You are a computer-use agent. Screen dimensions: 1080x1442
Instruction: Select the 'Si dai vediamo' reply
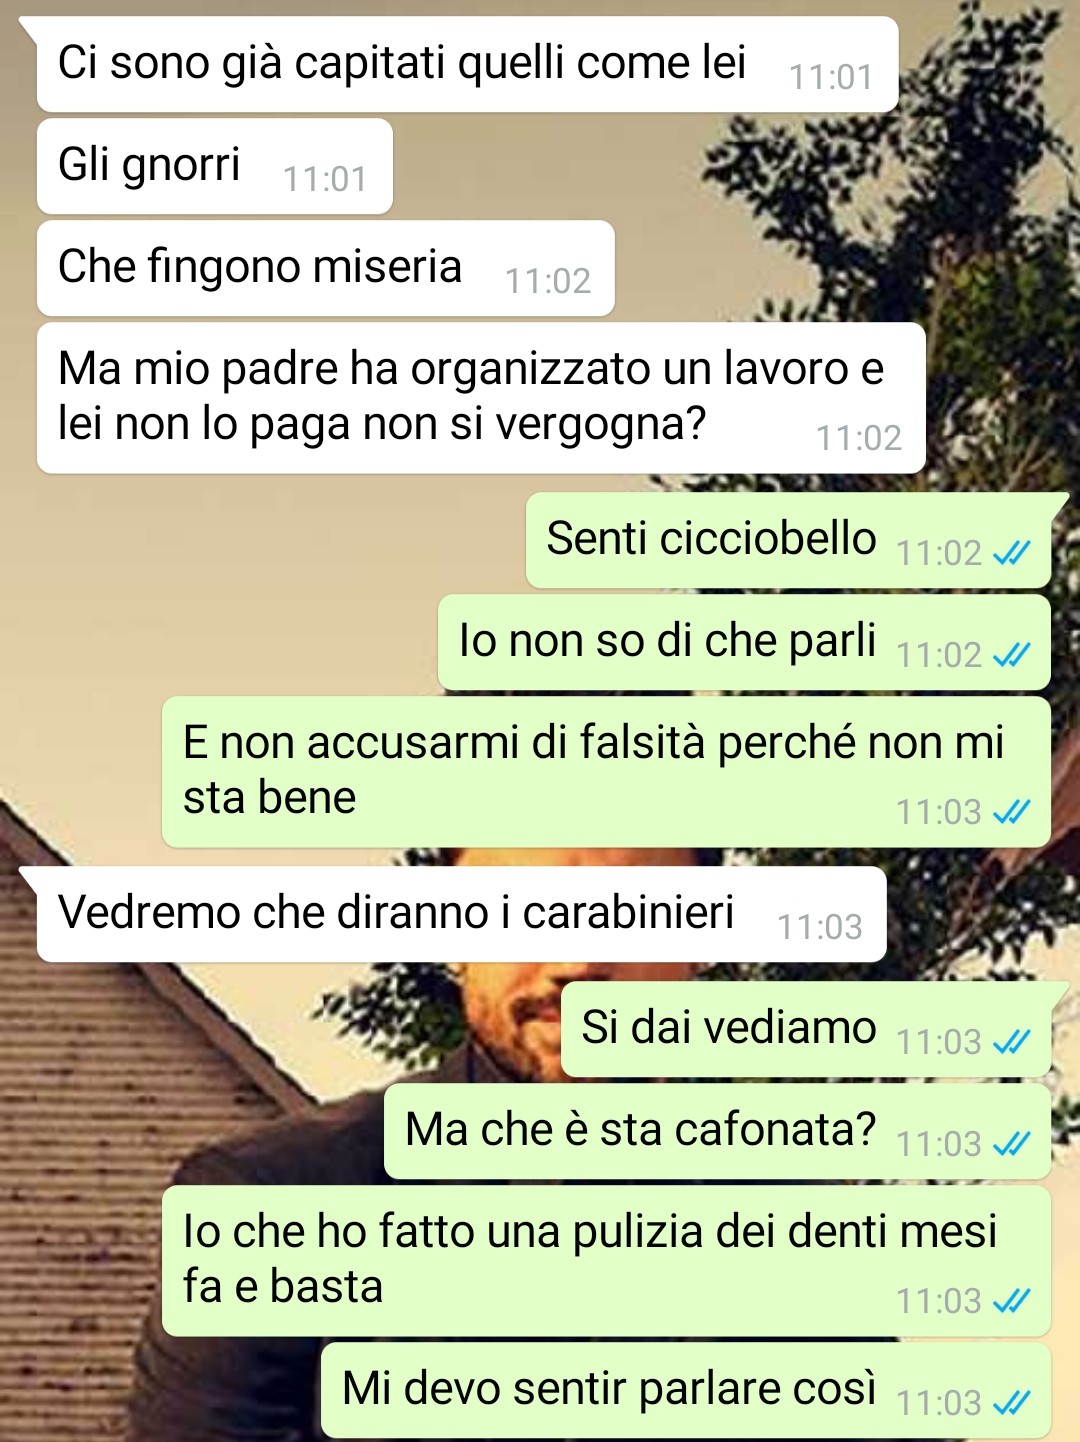pos(806,1029)
